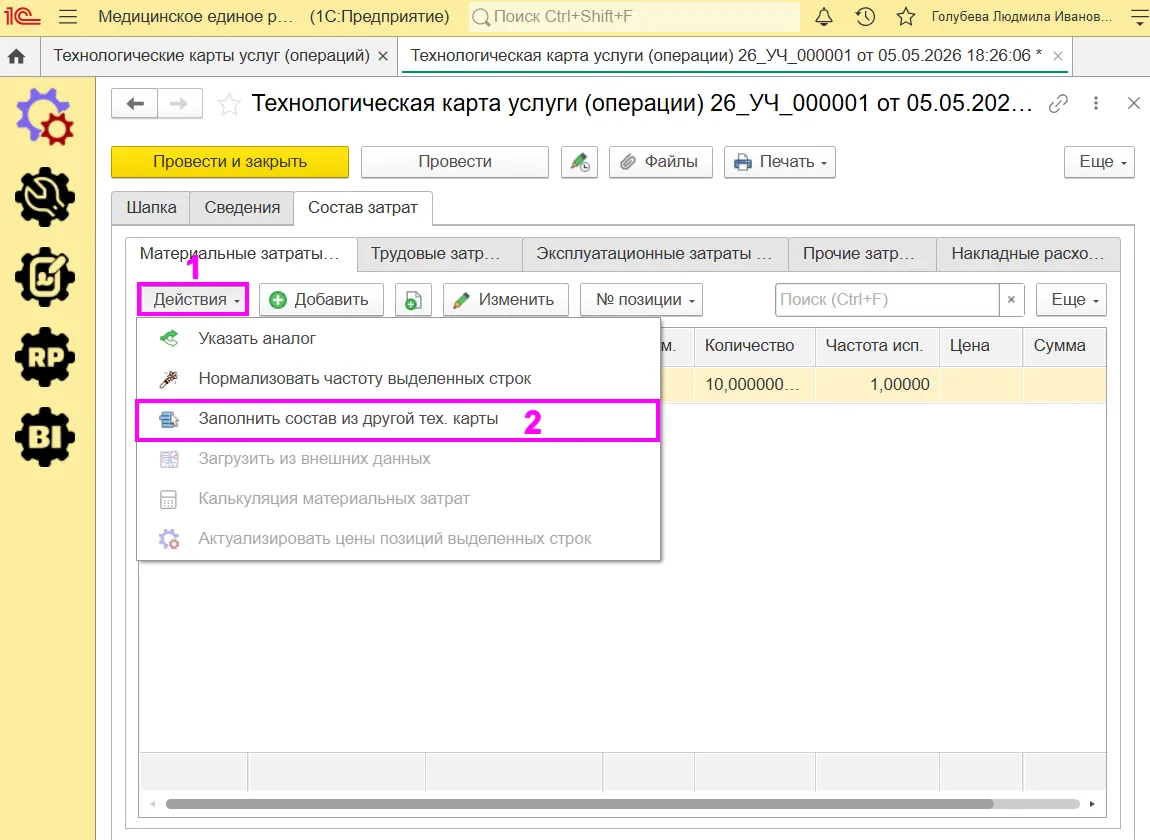Open the Файлы button

[661, 162]
